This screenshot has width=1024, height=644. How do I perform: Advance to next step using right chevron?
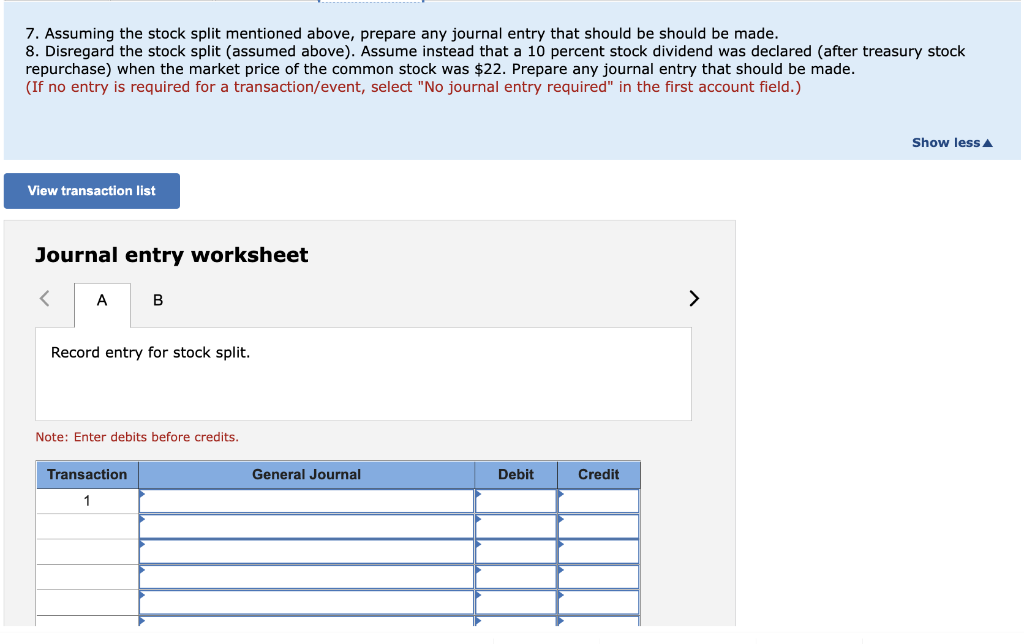(694, 297)
